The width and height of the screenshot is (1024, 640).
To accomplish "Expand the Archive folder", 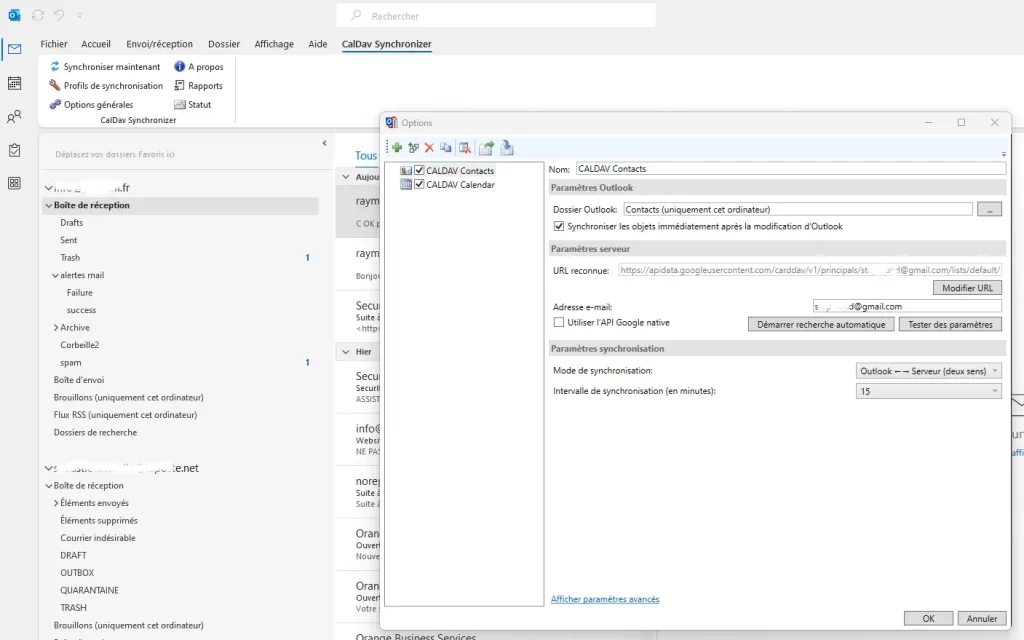I will point(56,328).
